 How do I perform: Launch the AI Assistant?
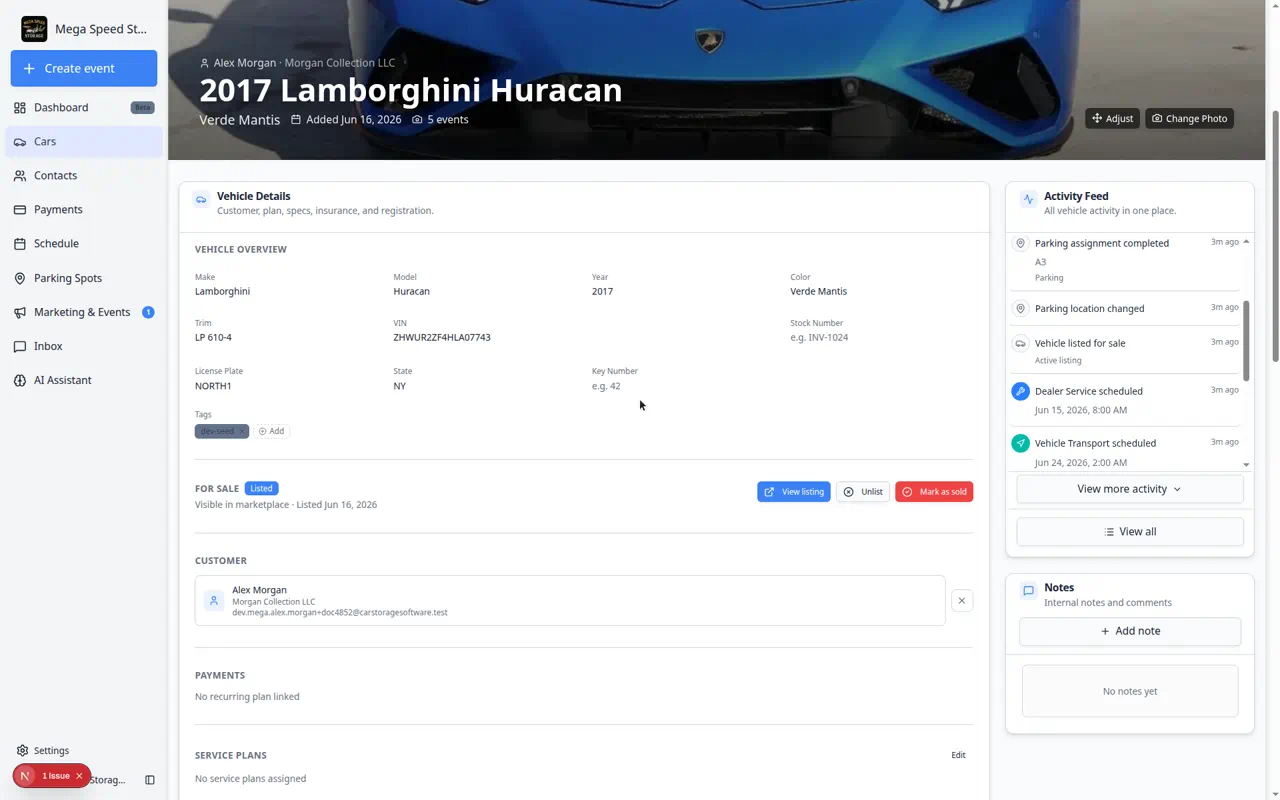tap(84, 380)
